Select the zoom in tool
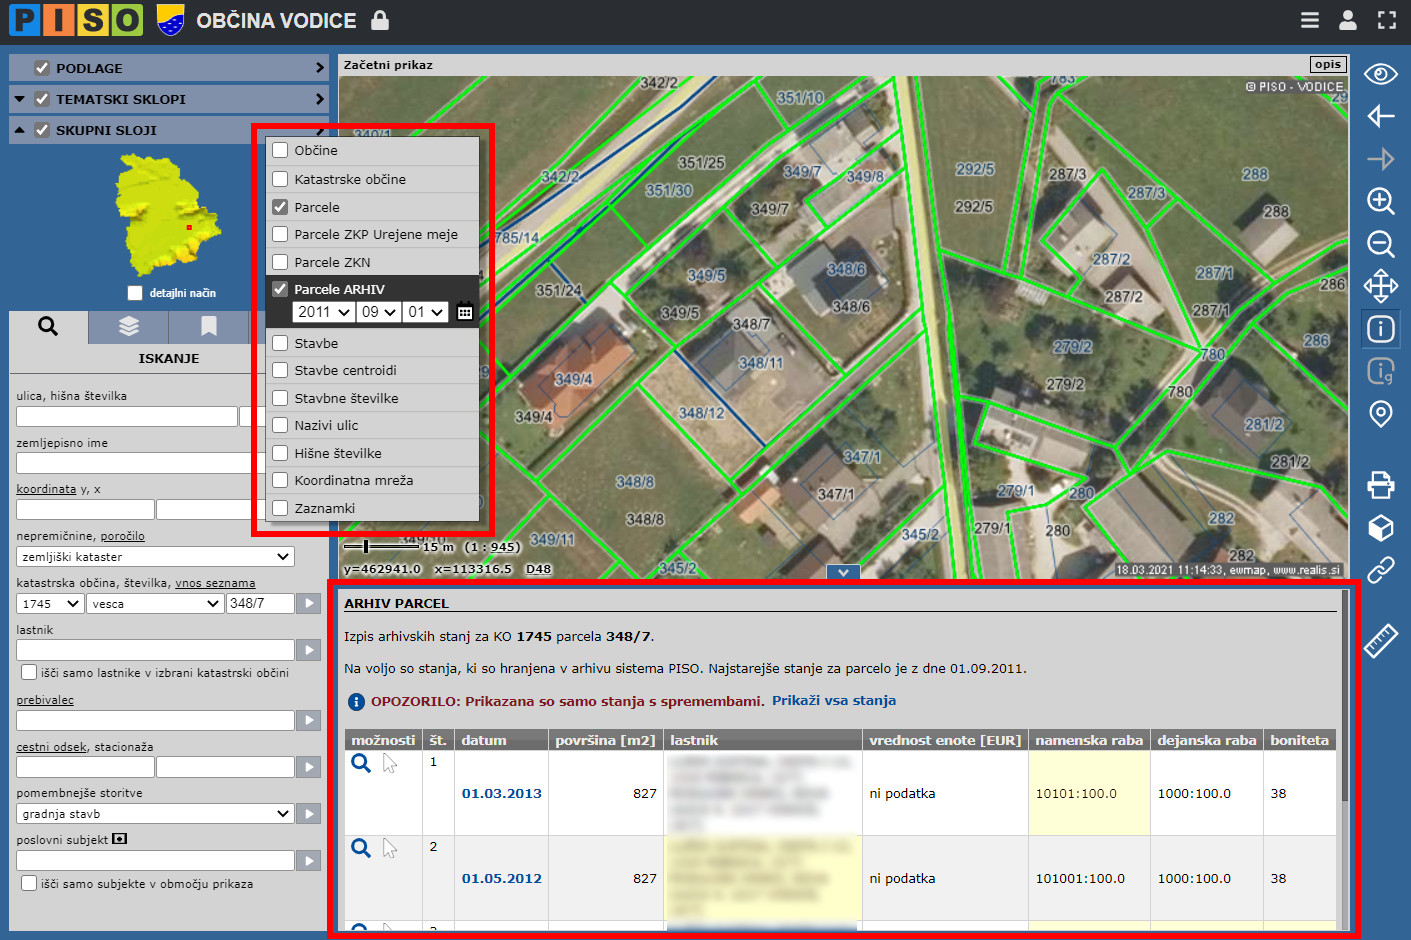The width and height of the screenshot is (1411, 940). [x=1381, y=201]
